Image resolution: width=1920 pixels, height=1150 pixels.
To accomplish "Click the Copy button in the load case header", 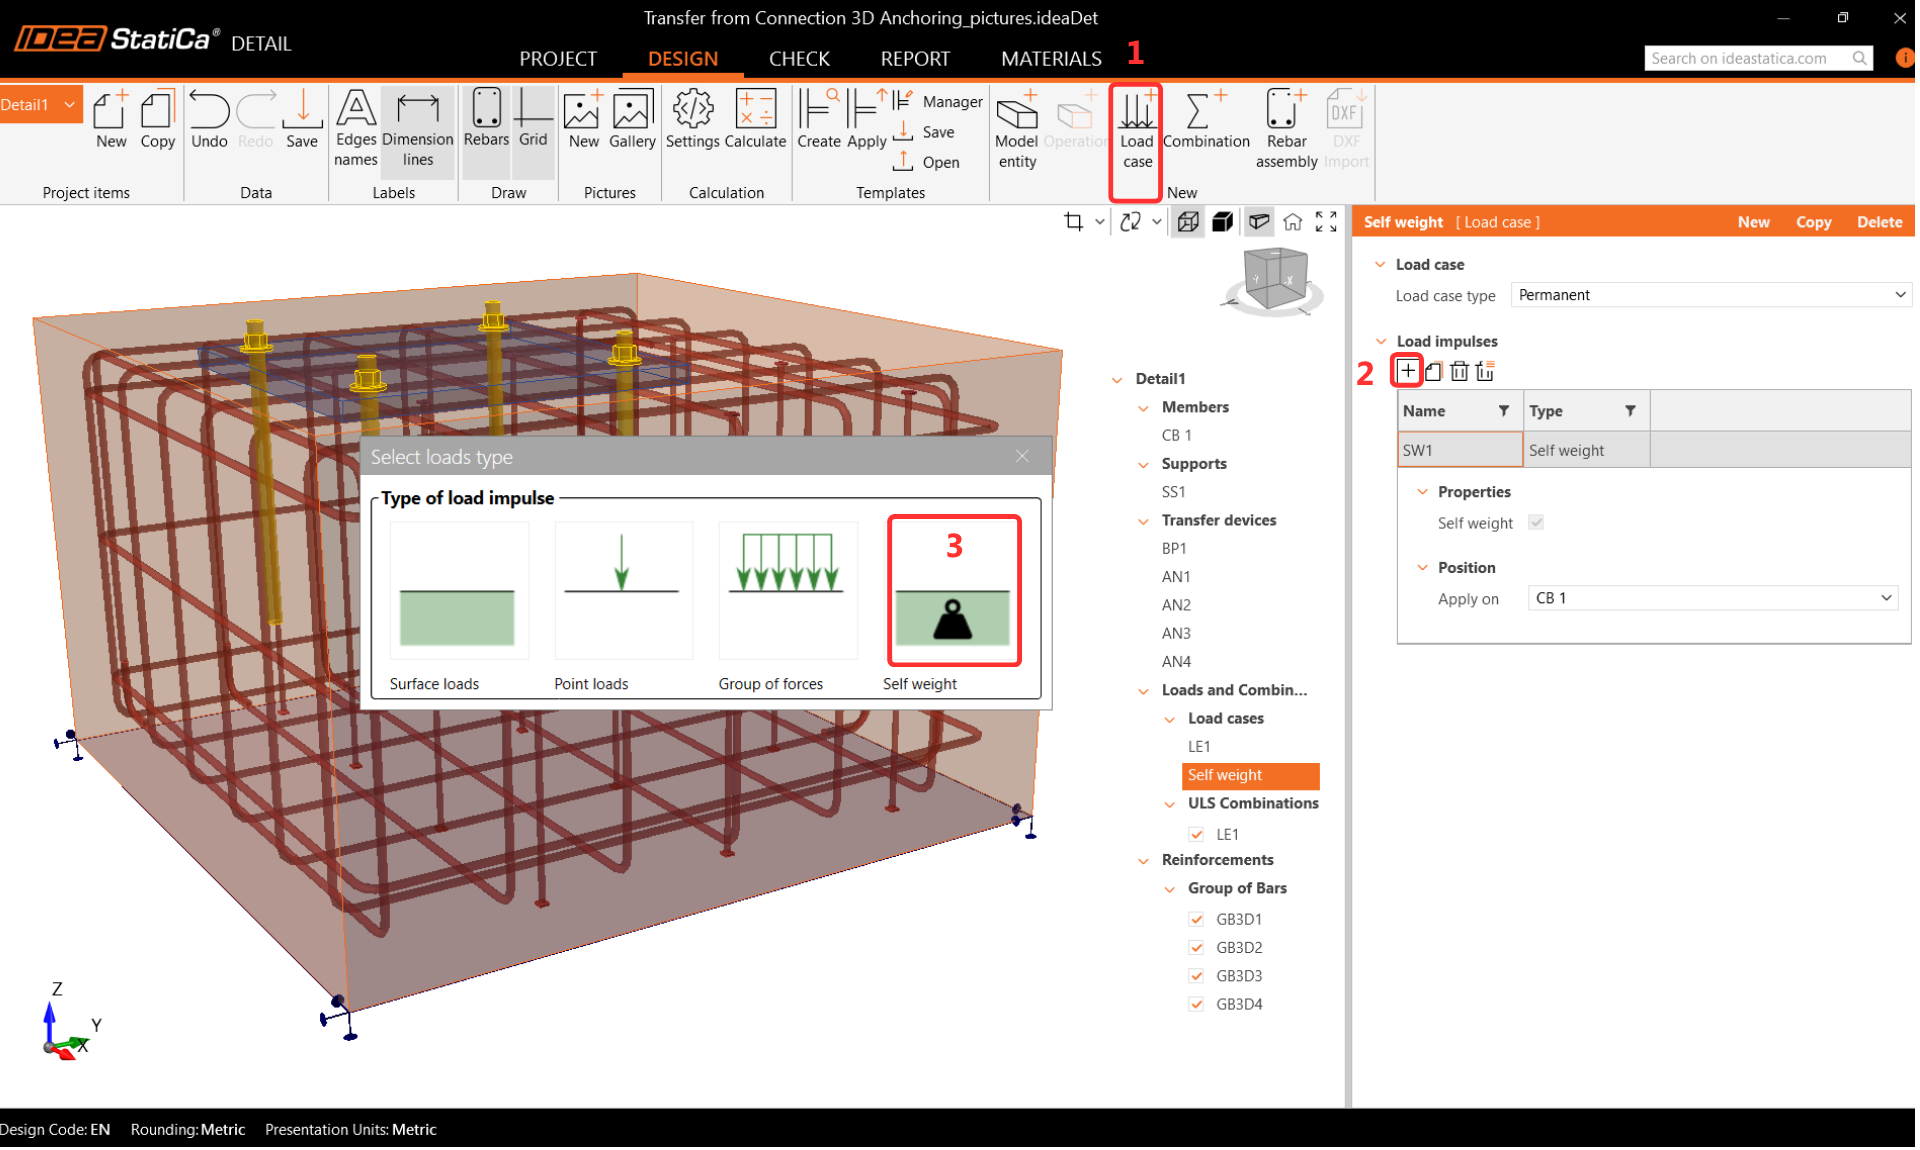I will tap(1812, 222).
